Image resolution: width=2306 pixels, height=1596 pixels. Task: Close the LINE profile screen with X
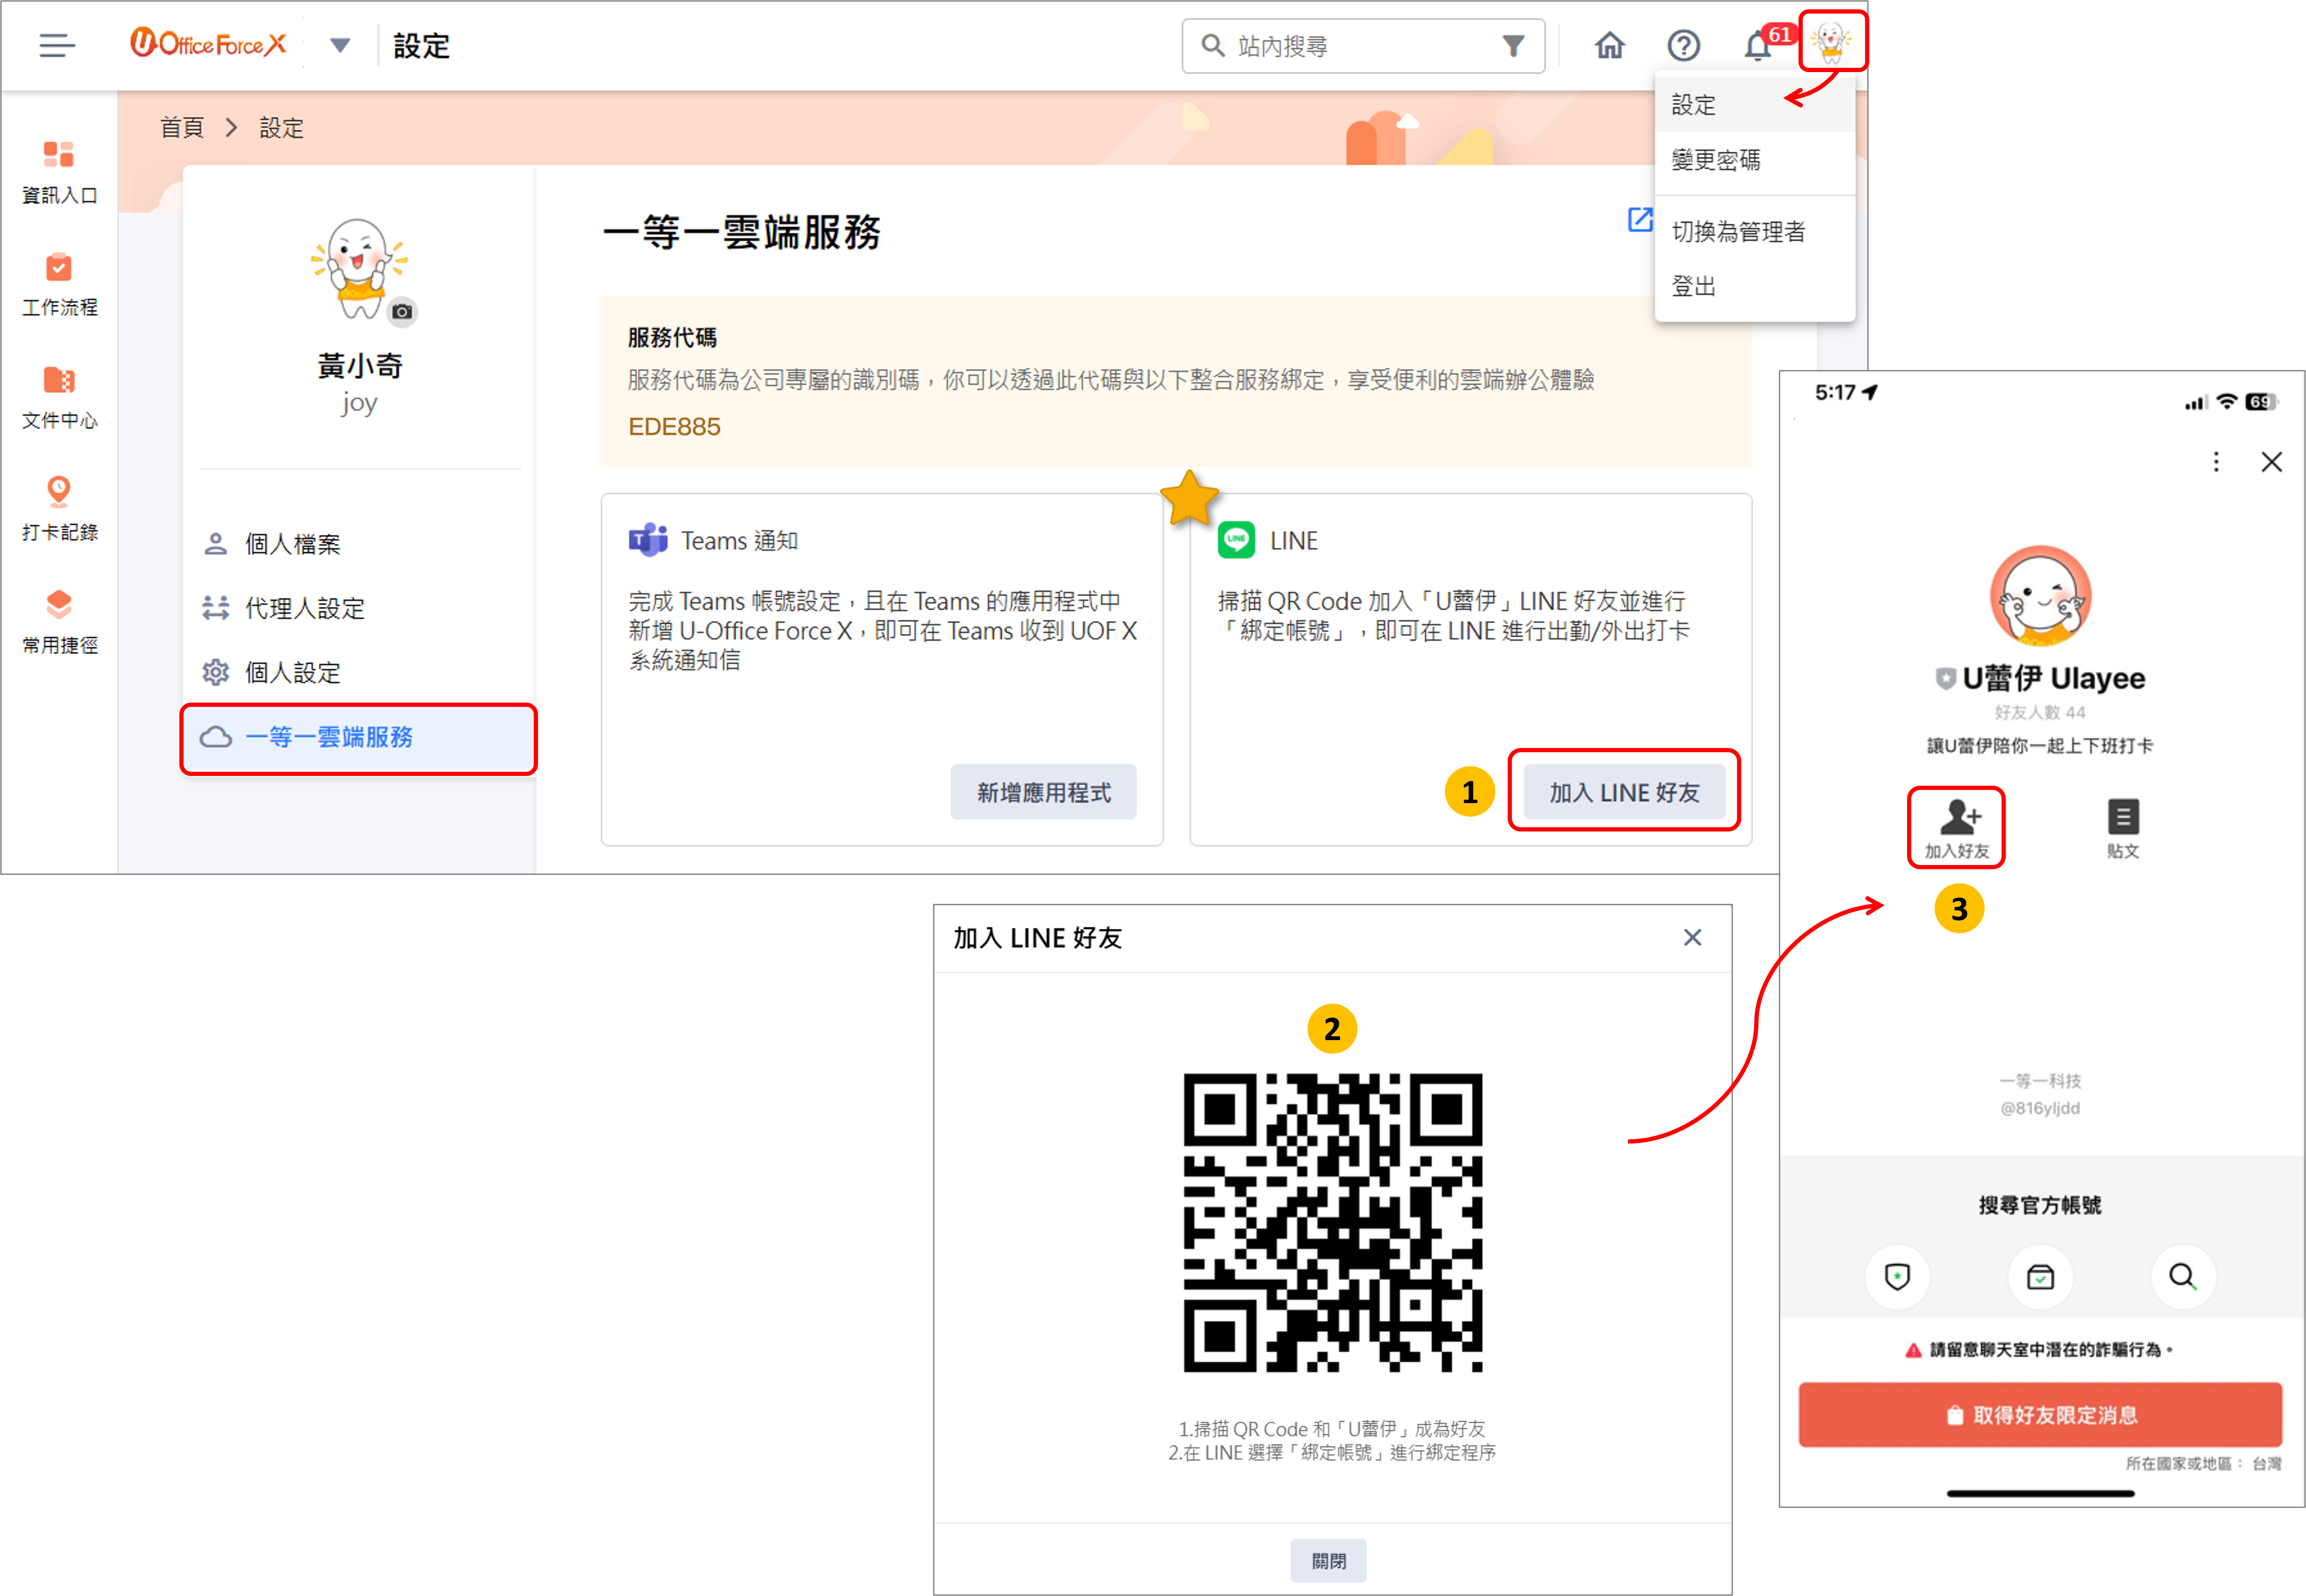[2271, 462]
